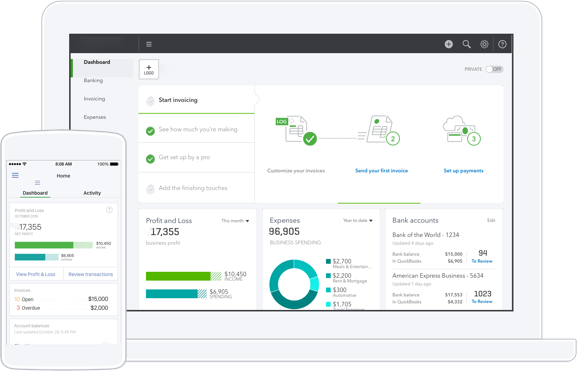Open the mobile app hamburger menu

click(15, 175)
